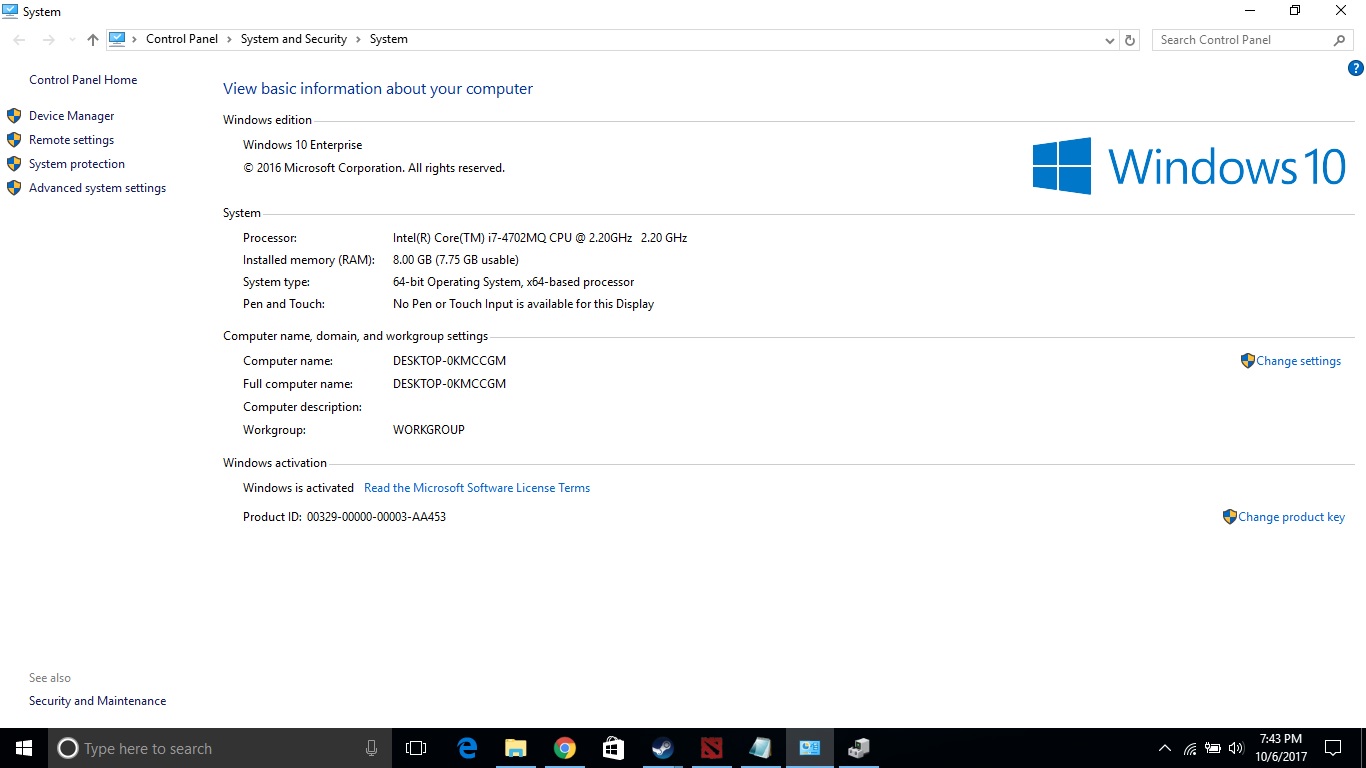Go up one level with the Up arrow
Screen dimensions: 1366x768
point(93,40)
